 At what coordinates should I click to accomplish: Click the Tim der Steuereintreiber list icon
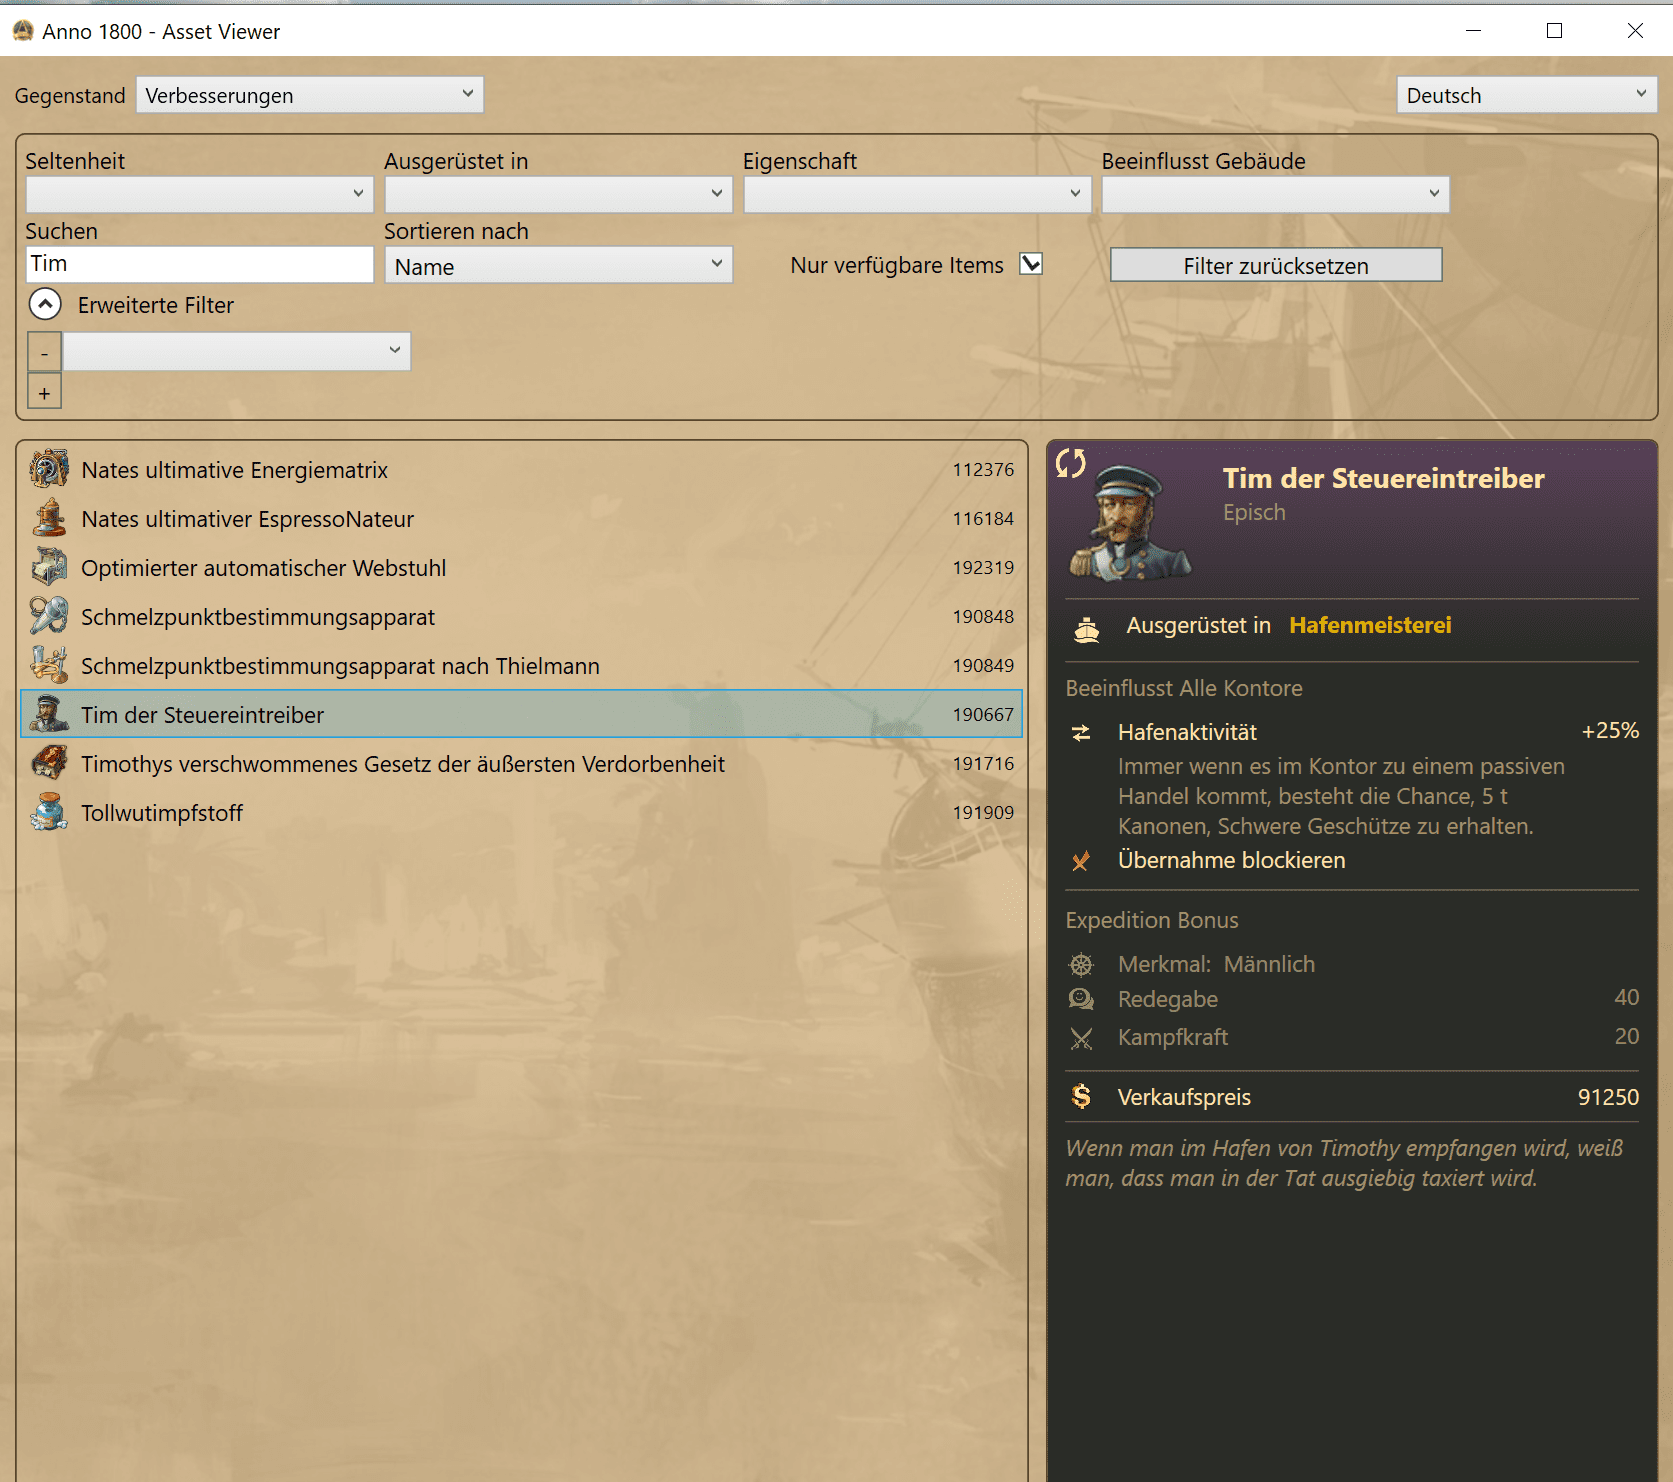[x=49, y=714]
